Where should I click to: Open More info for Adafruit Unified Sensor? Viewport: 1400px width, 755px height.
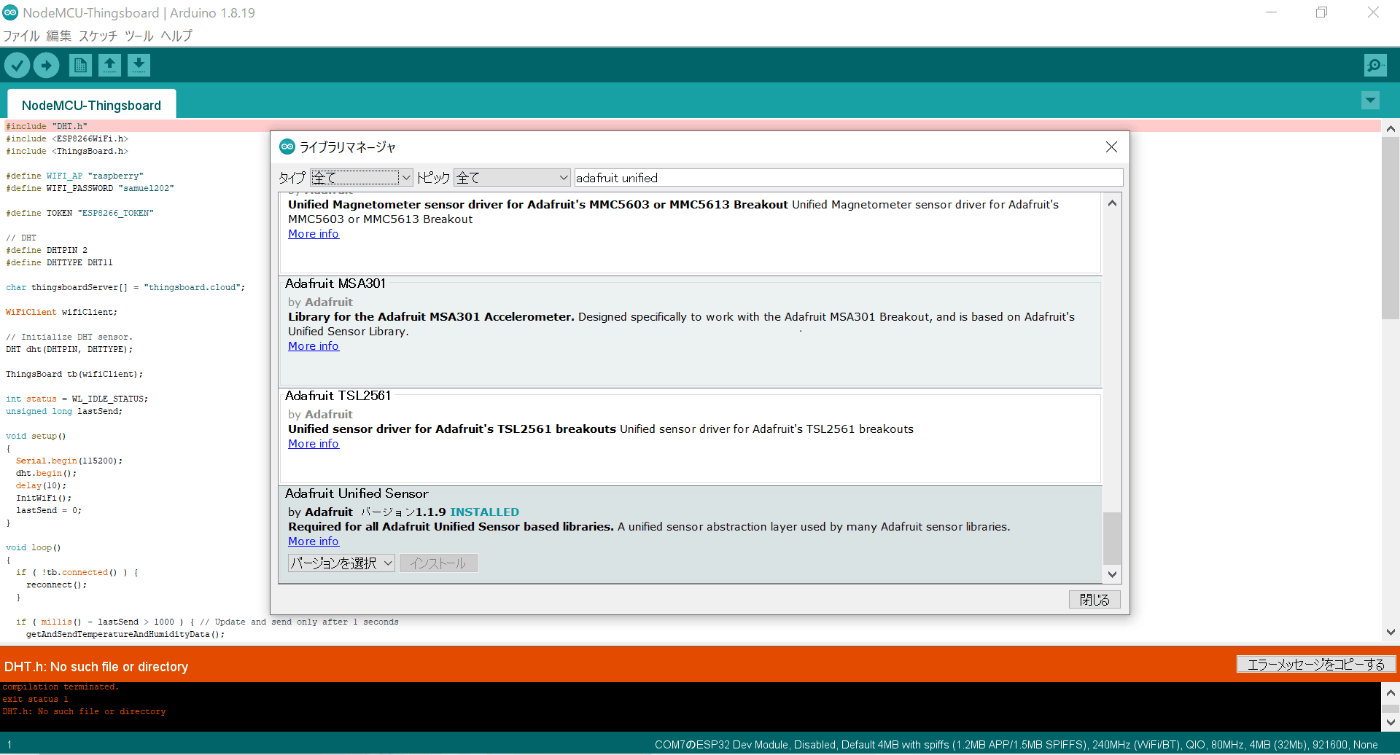coord(313,541)
